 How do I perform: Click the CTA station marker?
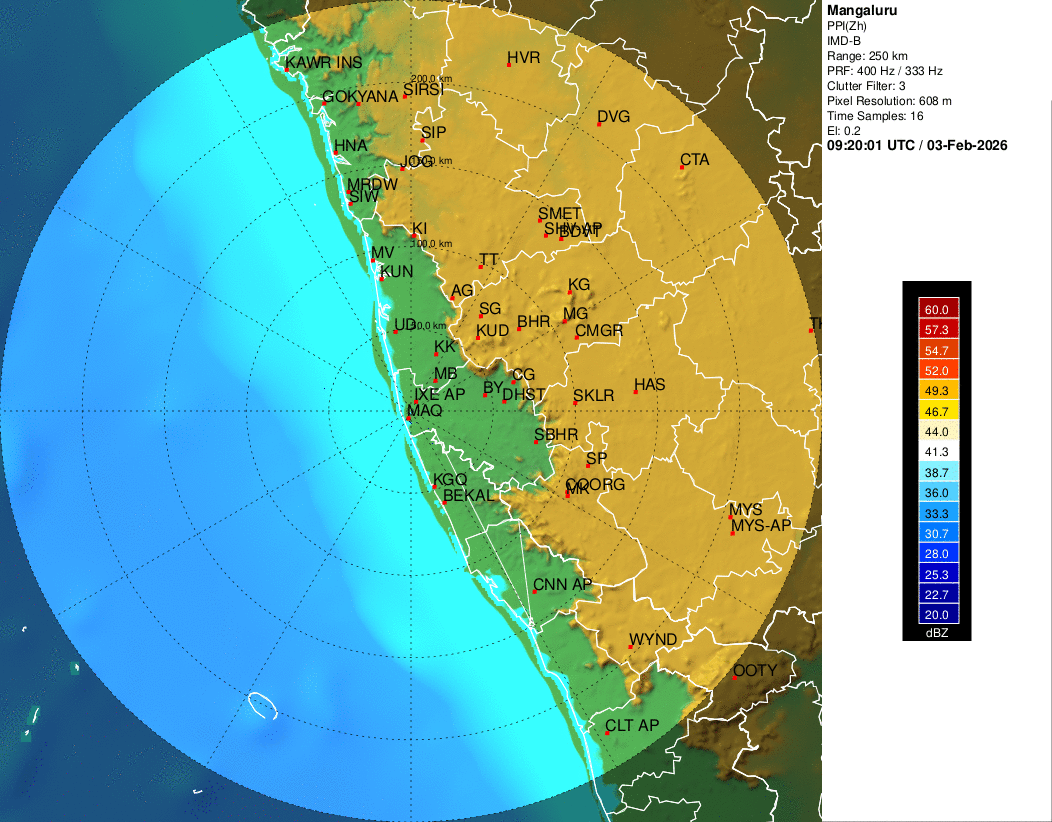(682, 167)
